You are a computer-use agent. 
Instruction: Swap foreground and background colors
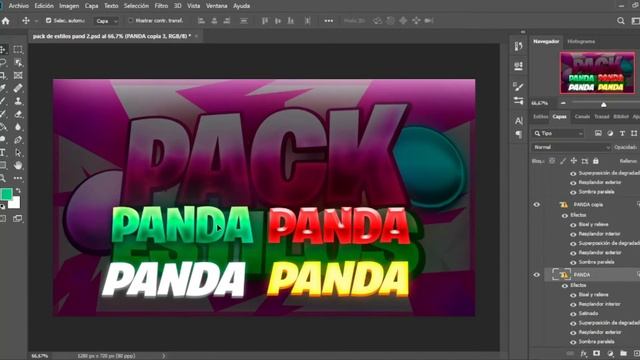(x=18, y=191)
